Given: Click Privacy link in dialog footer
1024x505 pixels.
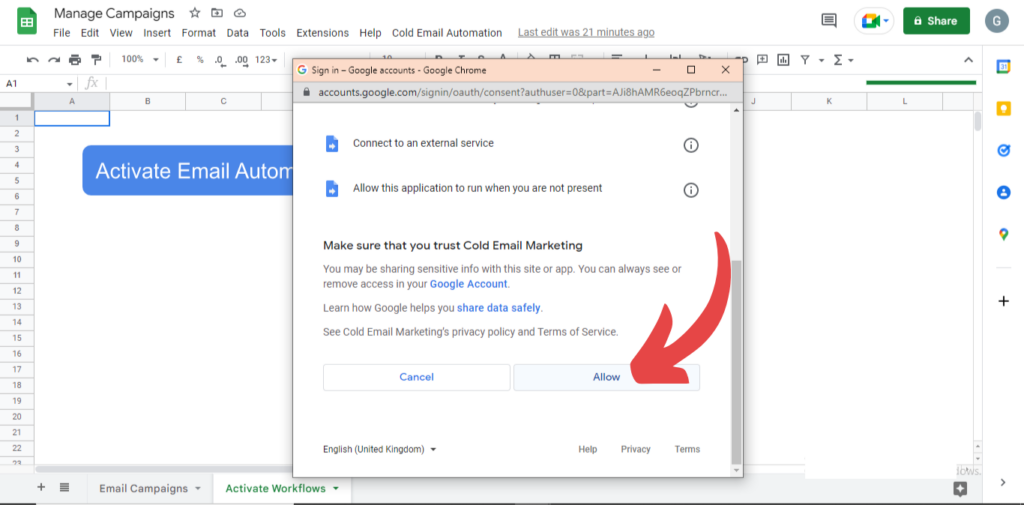Looking at the screenshot, I should tap(635, 449).
